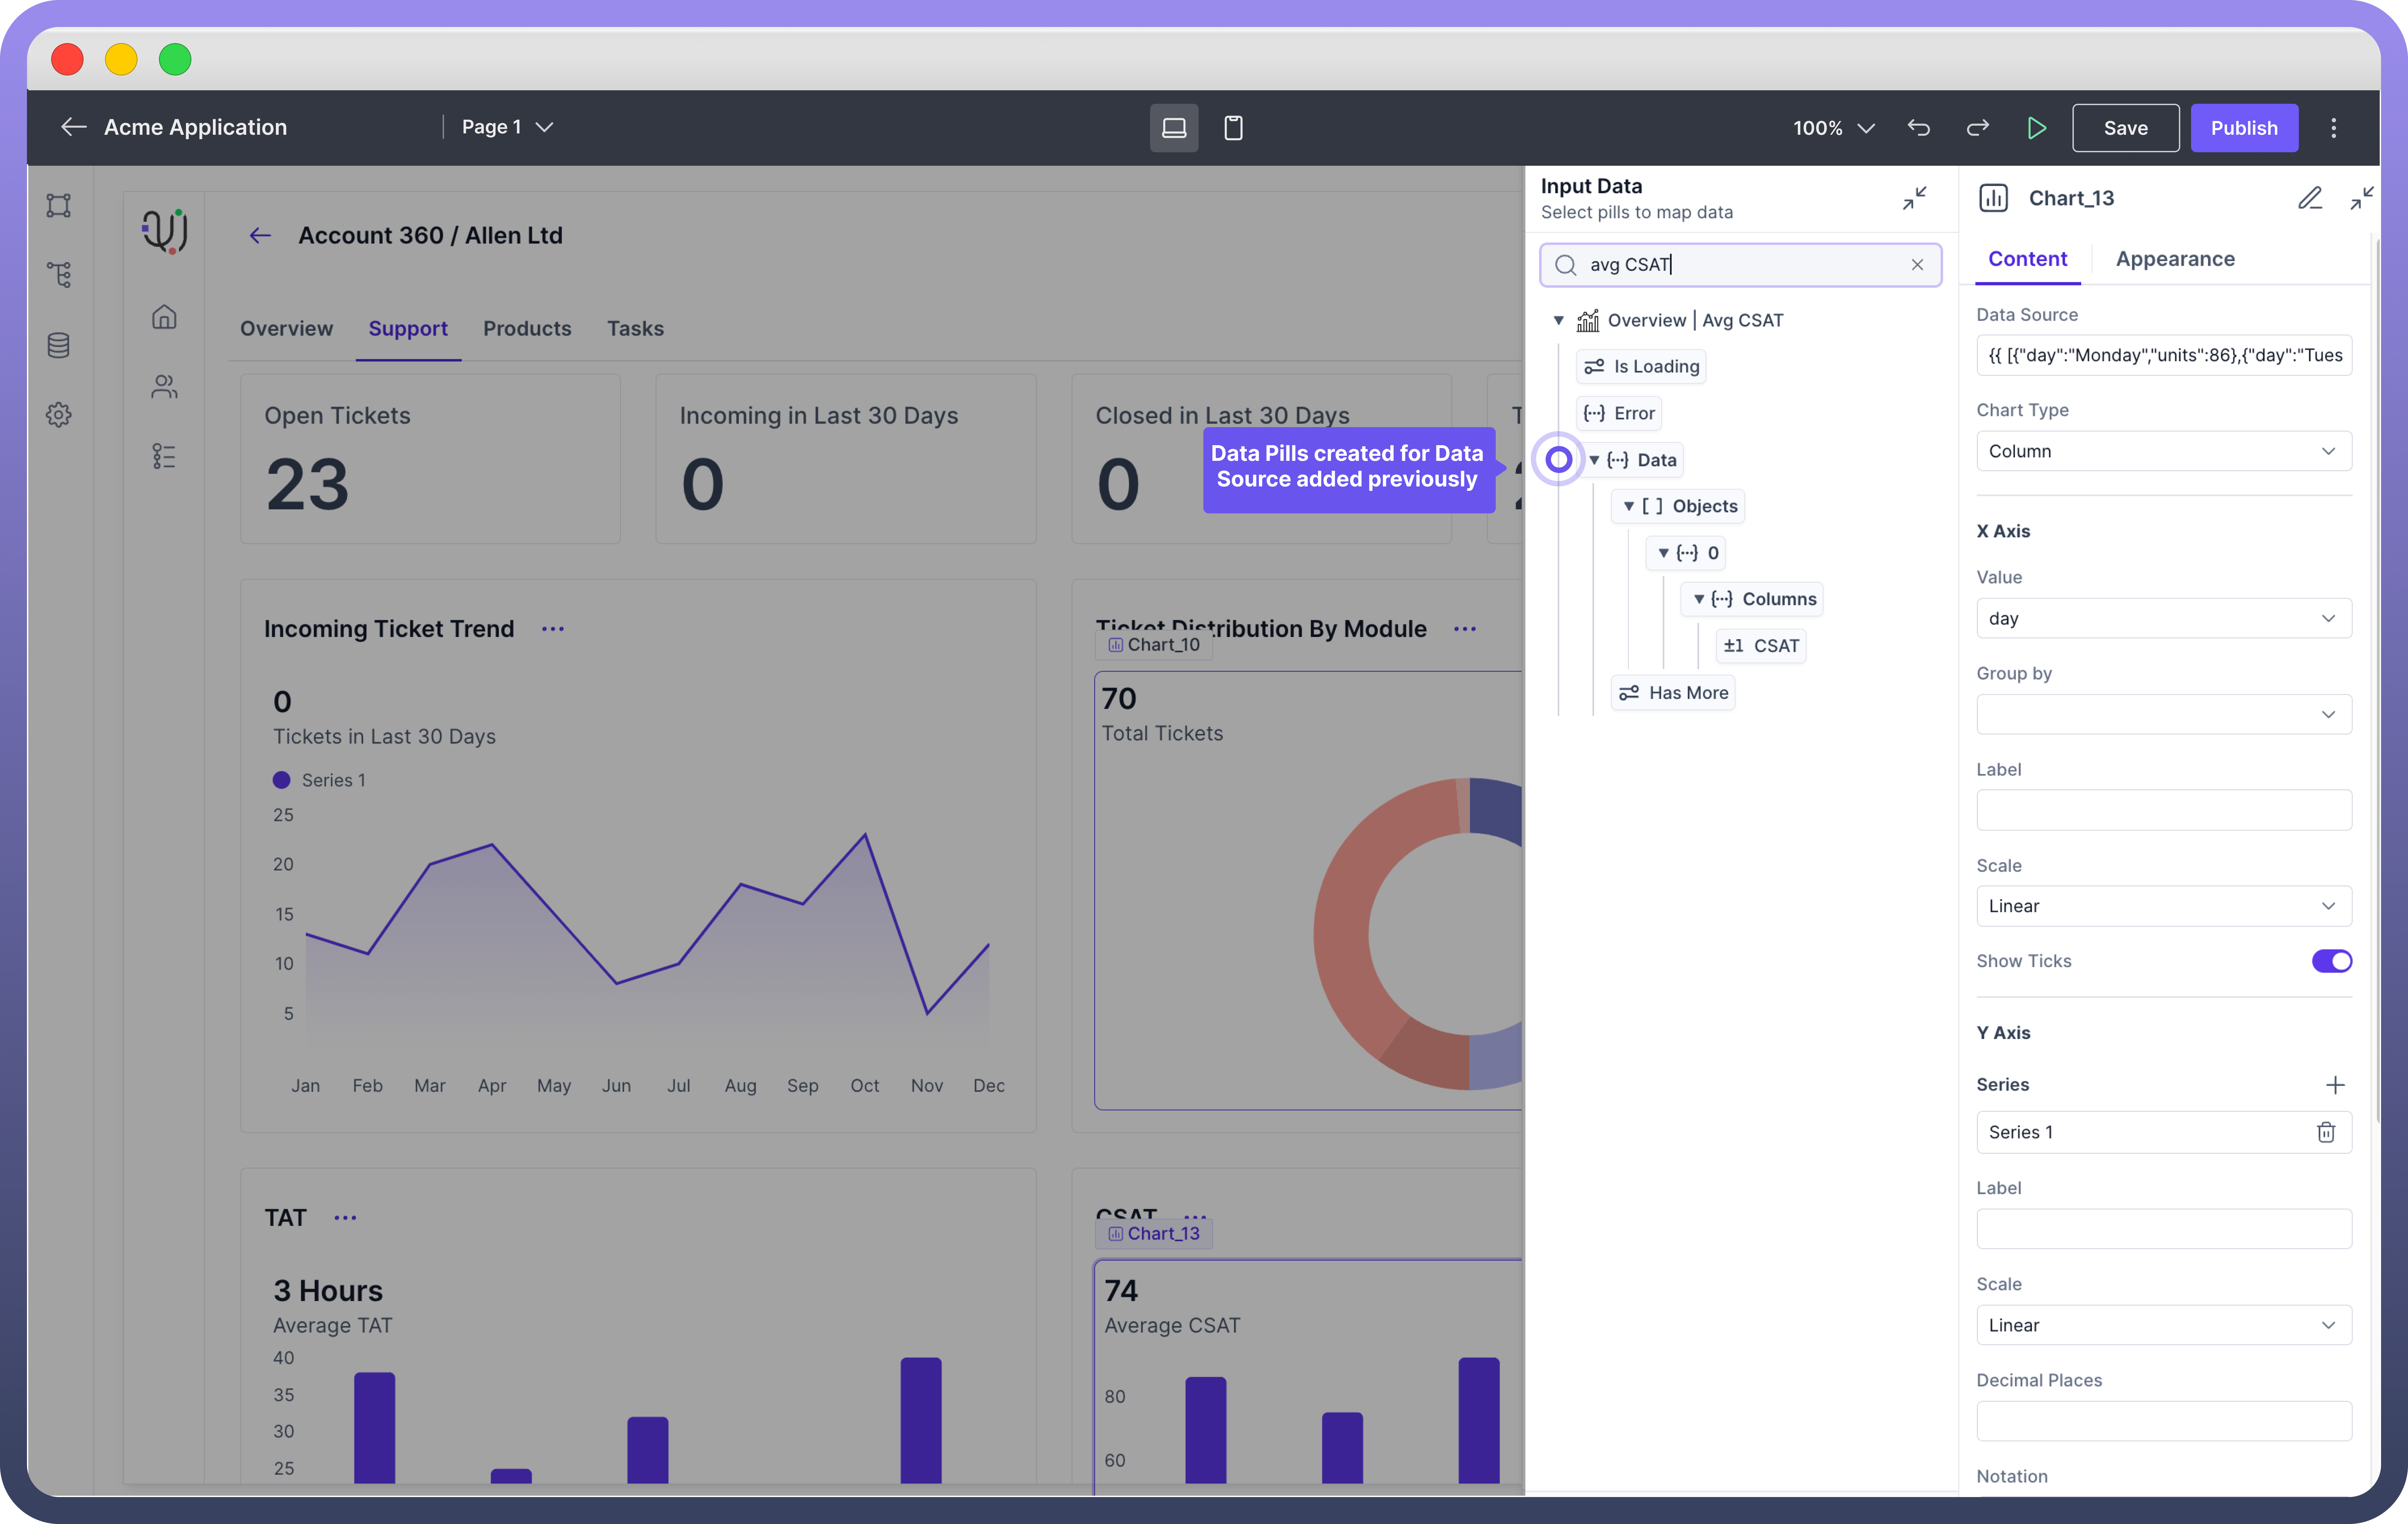Image resolution: width=2408 pixels, height=1524 pixels.
Task: Add a new series with plus icon
Action: pyautogui.click(x=2335, y=1085)
